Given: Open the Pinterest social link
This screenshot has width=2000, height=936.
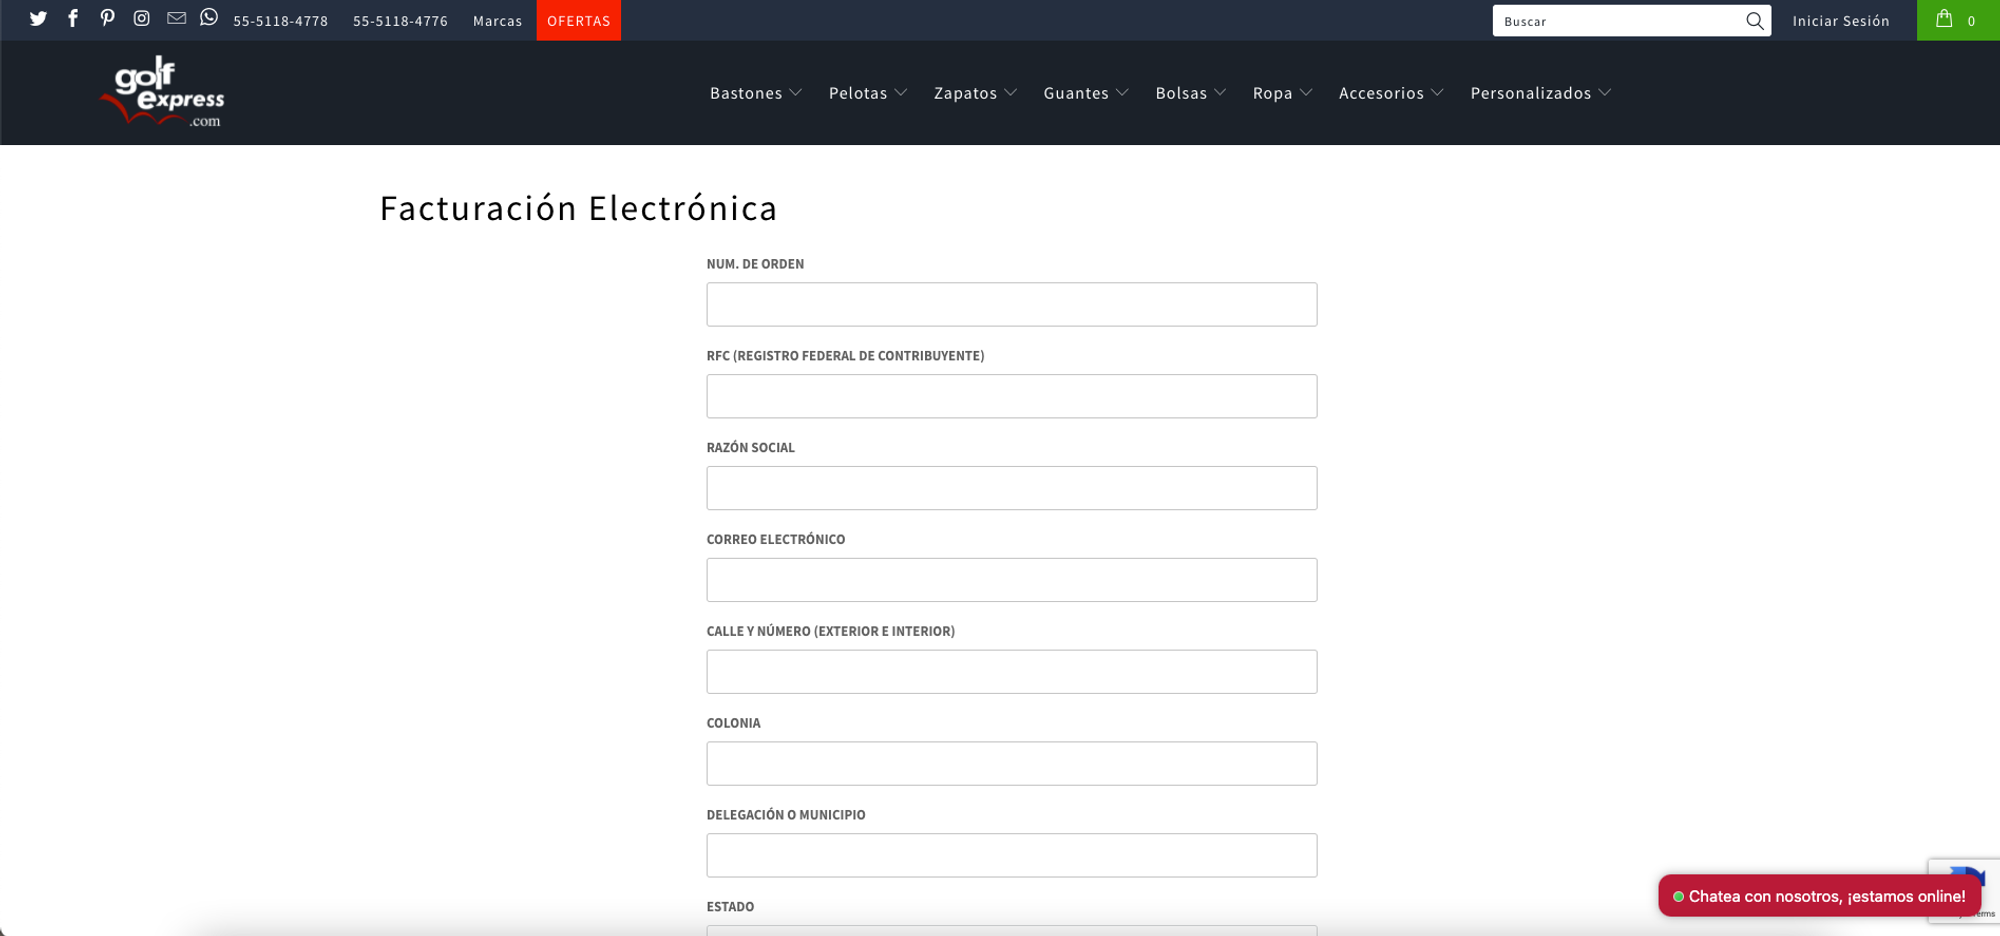Looking at the screenshot, I should click(x=107, y=19).
